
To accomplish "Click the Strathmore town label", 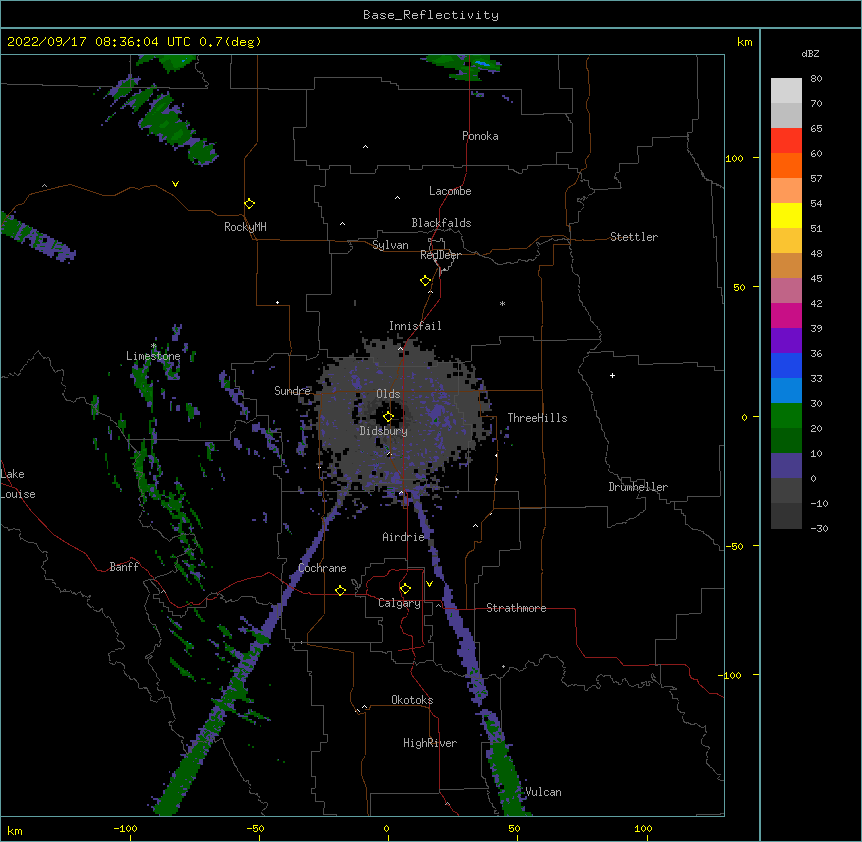I will pyautogui.click(x=516, y=608).
